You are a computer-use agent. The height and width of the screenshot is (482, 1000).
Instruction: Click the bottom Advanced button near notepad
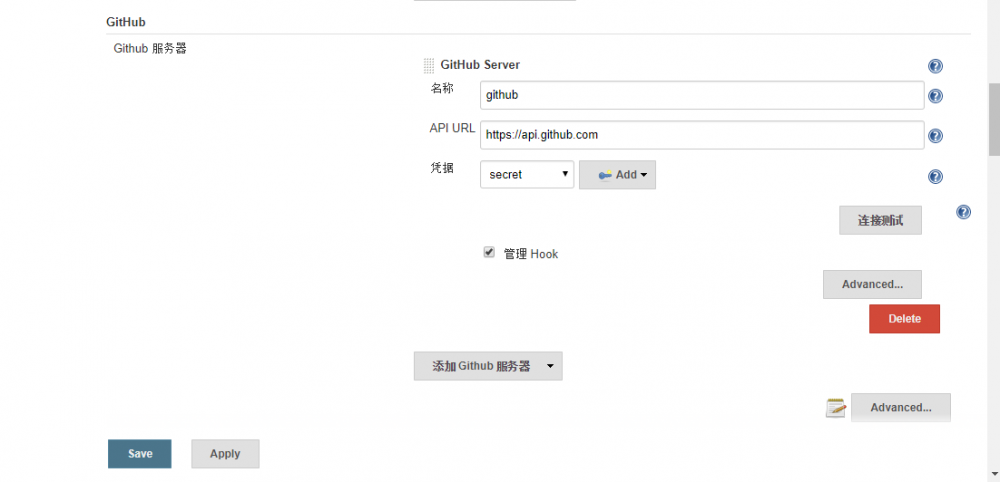pos(901,407)
